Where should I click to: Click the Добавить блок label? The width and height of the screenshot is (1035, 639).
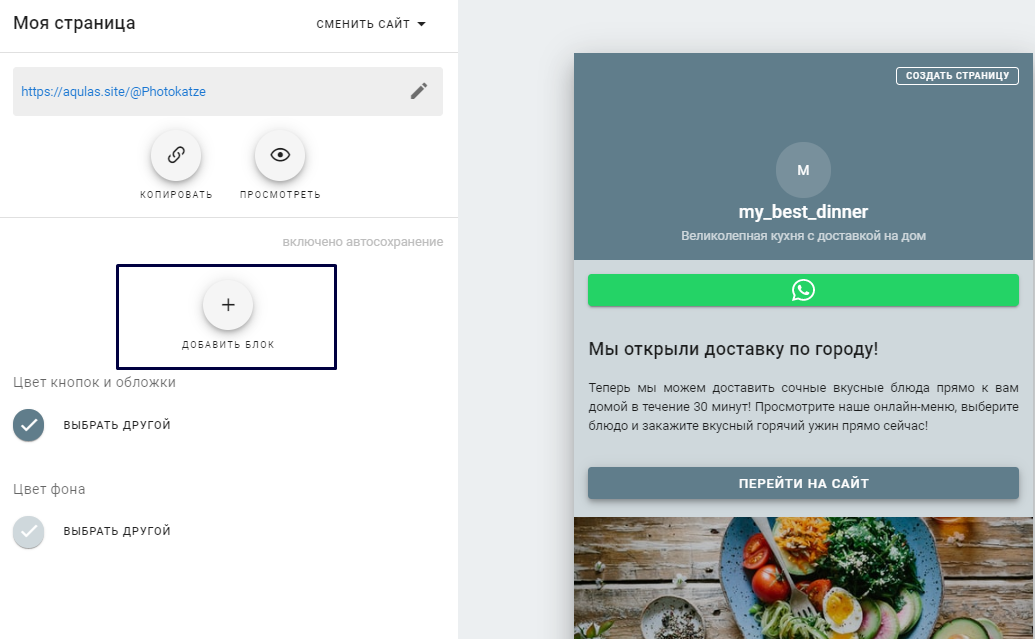pos(228,345)
